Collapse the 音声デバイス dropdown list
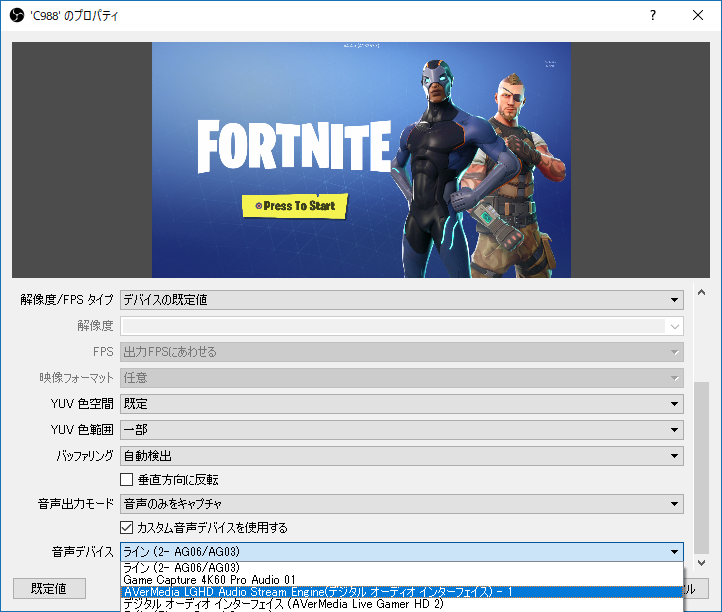722x612 pixels. click(x=402, y=552)
